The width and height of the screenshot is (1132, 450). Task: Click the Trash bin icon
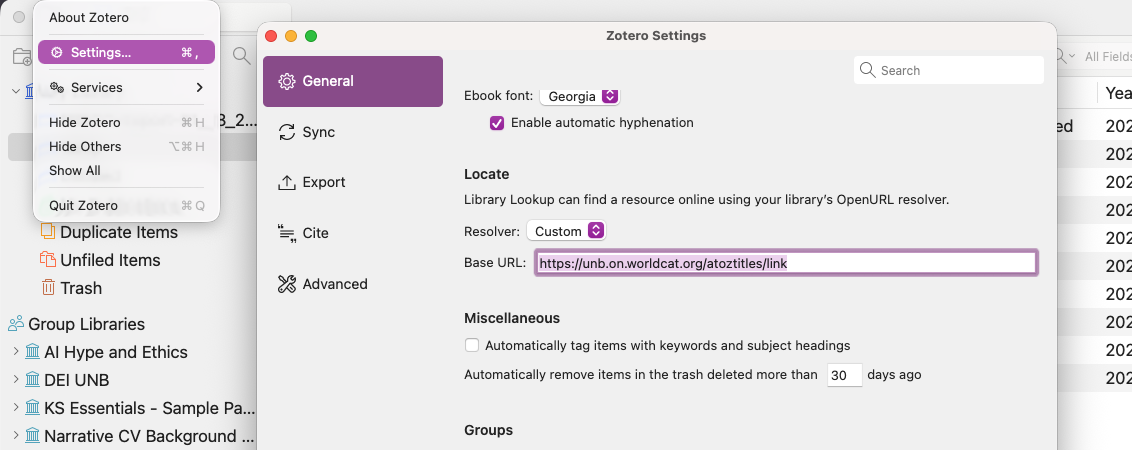[48, 287]
